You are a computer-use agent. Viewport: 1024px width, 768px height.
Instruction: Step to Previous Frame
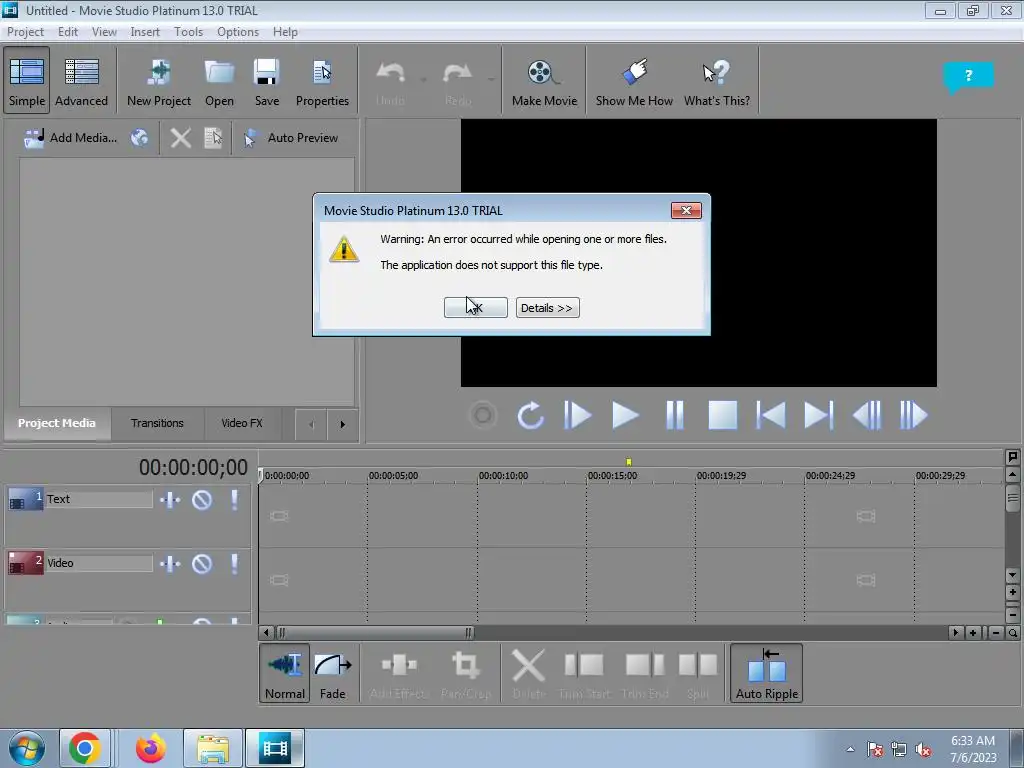(867, 415)
